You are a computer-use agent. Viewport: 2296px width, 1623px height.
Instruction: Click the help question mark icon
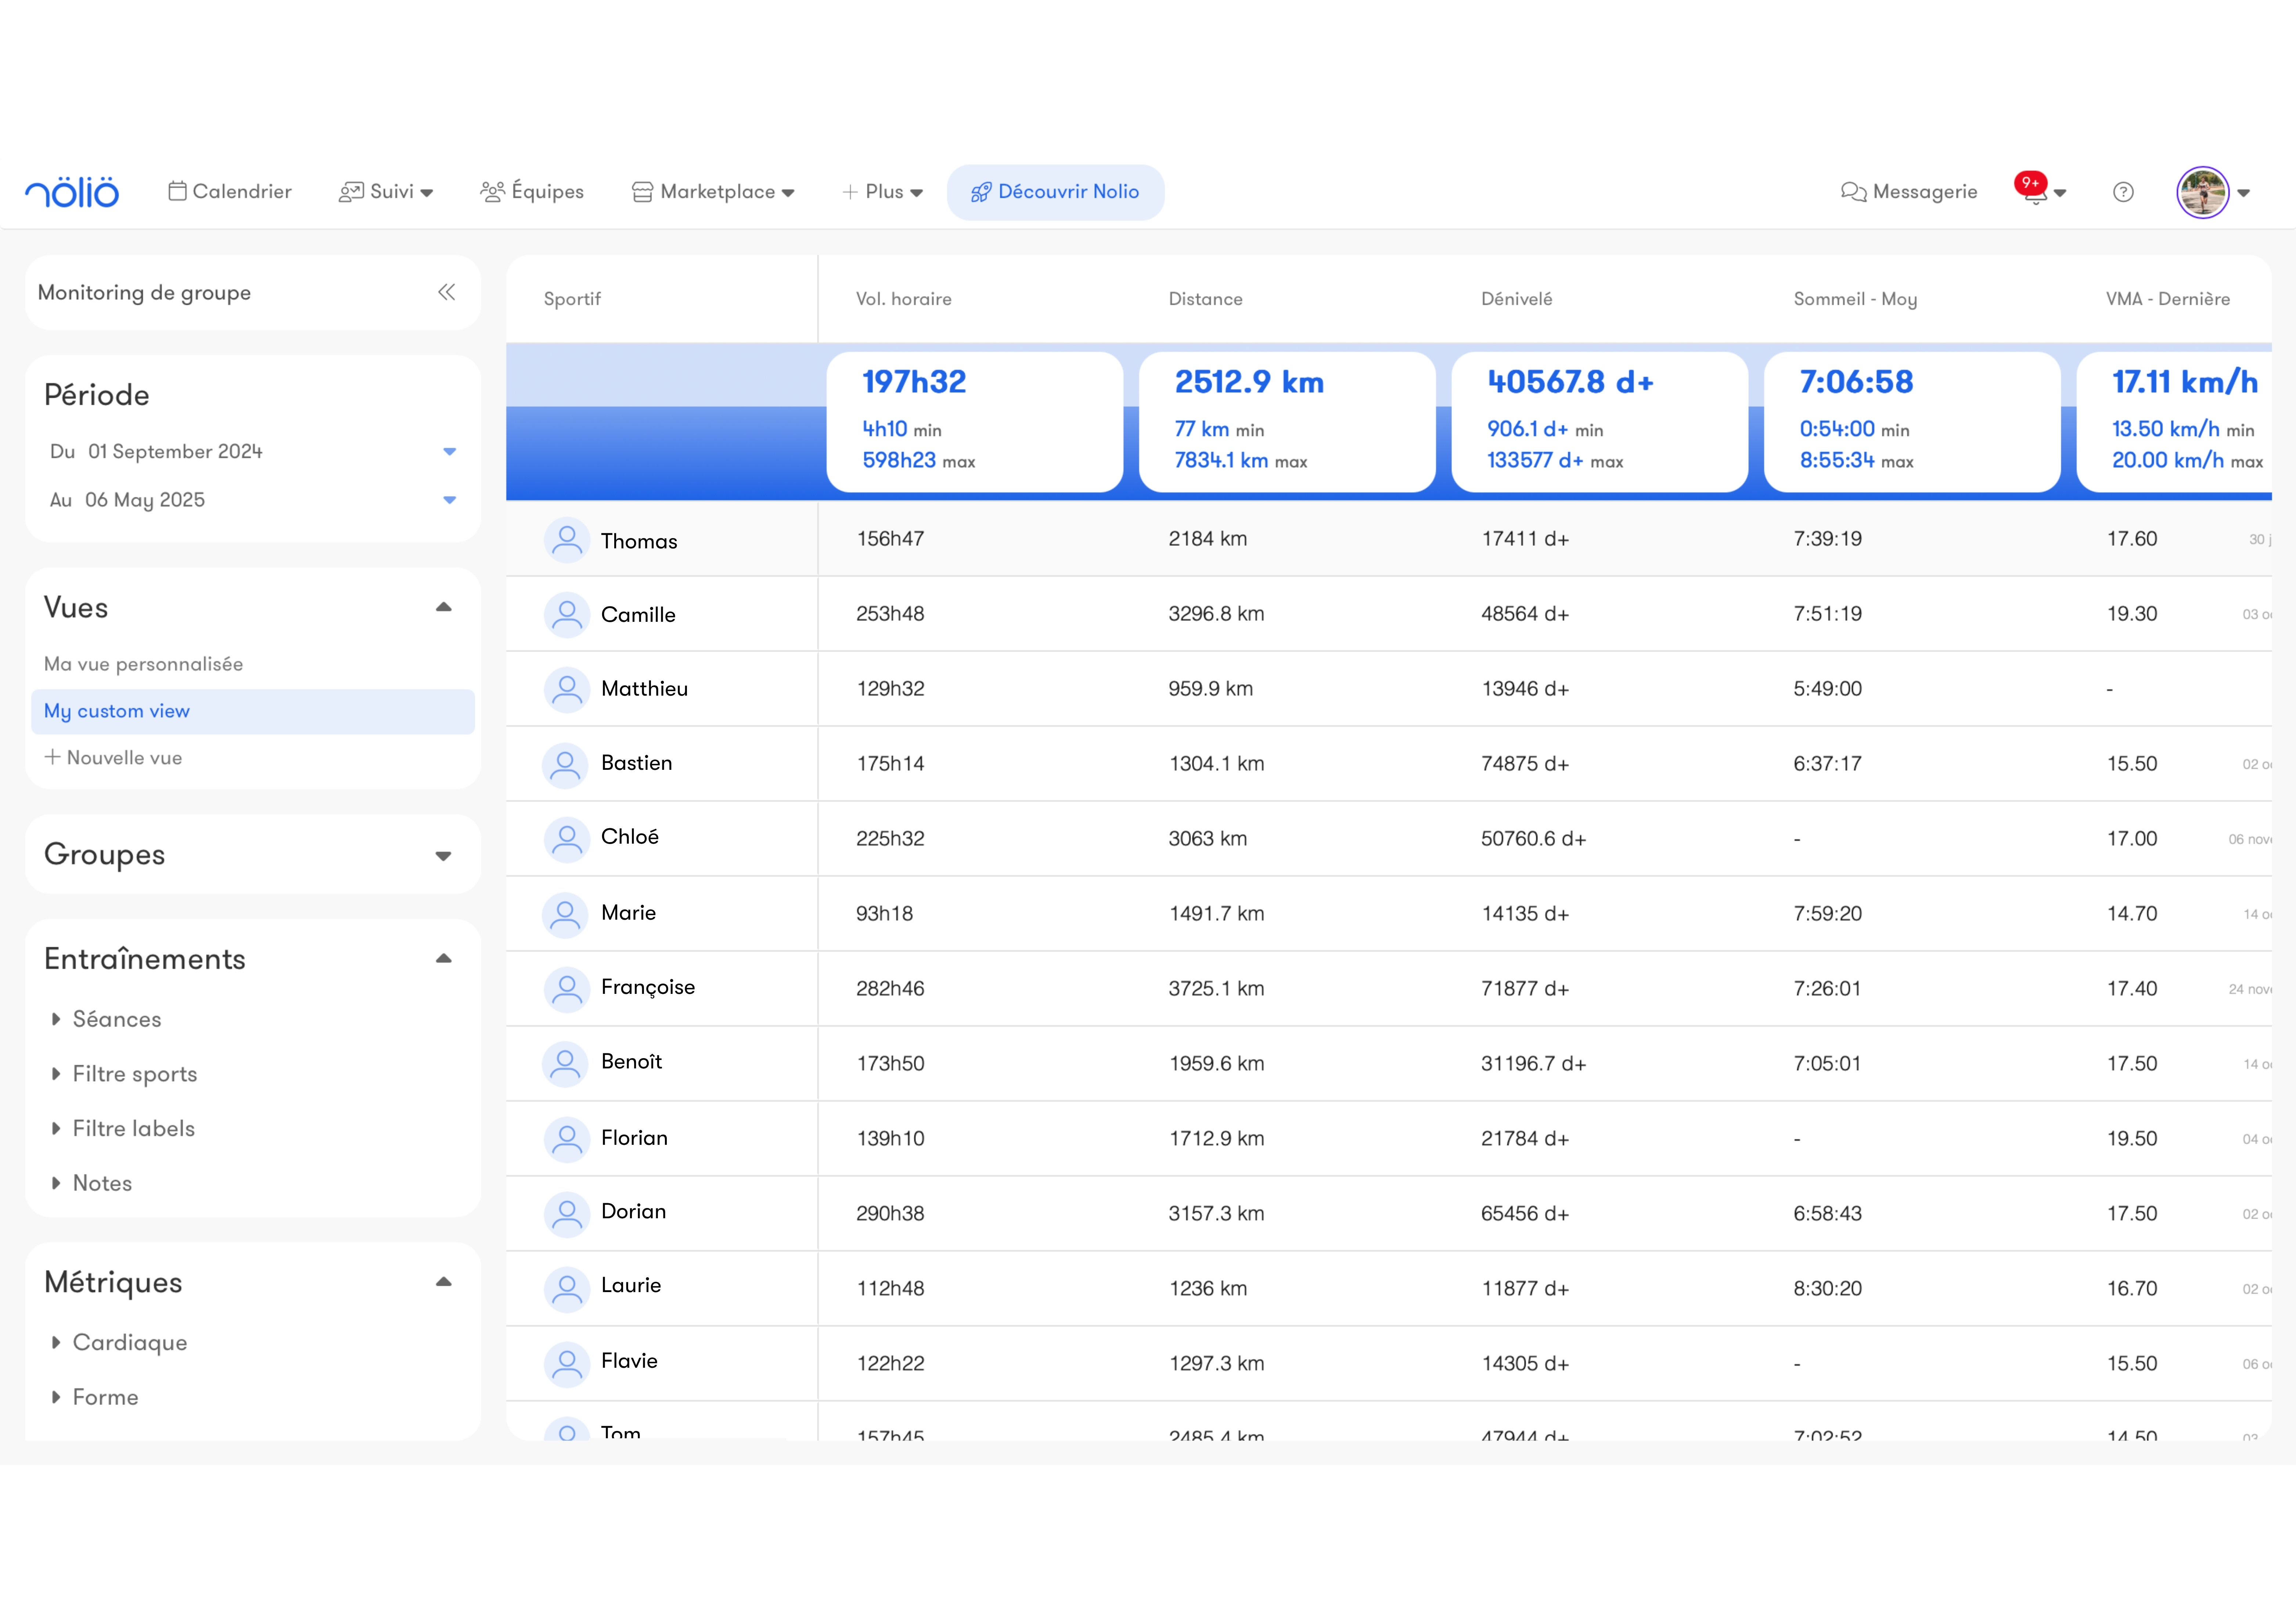(x=2123, y=192)
